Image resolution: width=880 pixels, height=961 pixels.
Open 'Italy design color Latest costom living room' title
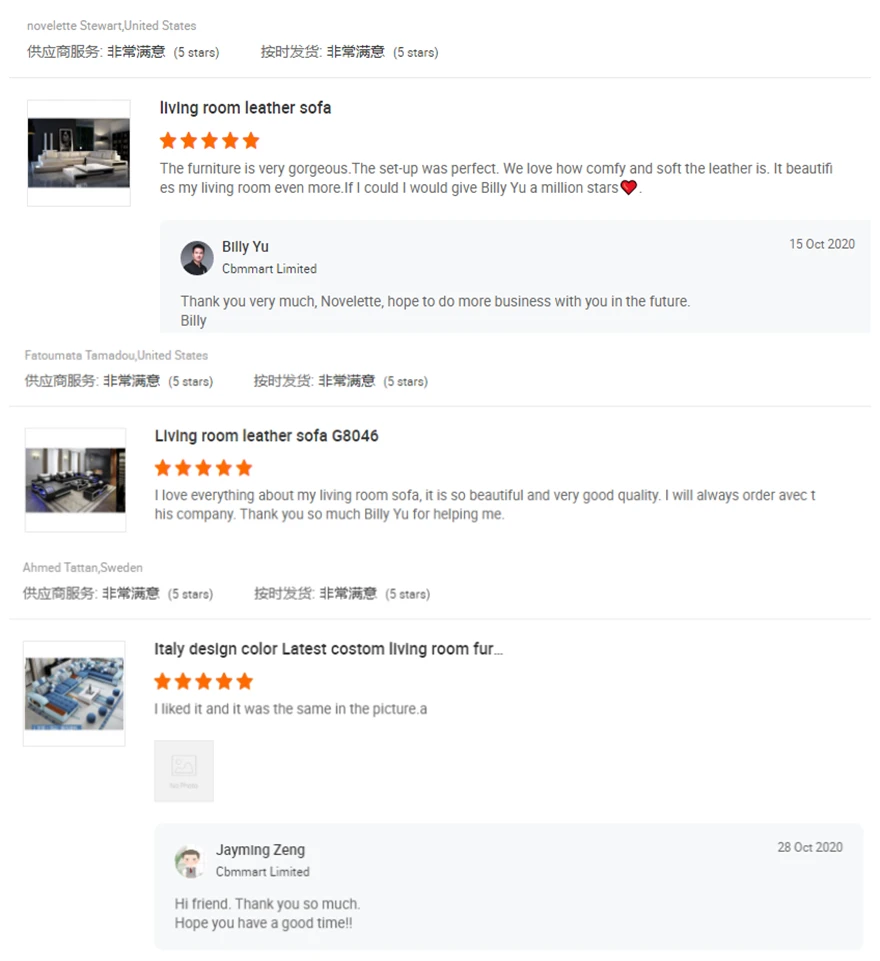coord(328,649)
